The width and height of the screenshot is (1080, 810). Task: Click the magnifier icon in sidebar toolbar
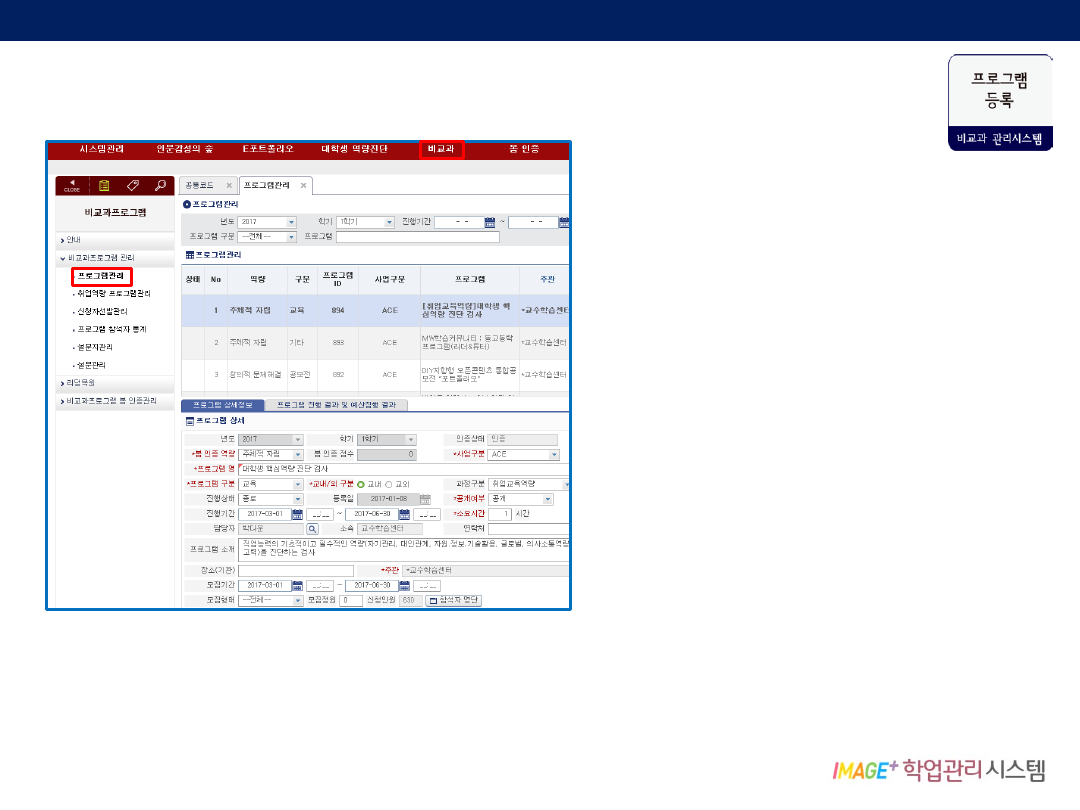pos(159,185)
